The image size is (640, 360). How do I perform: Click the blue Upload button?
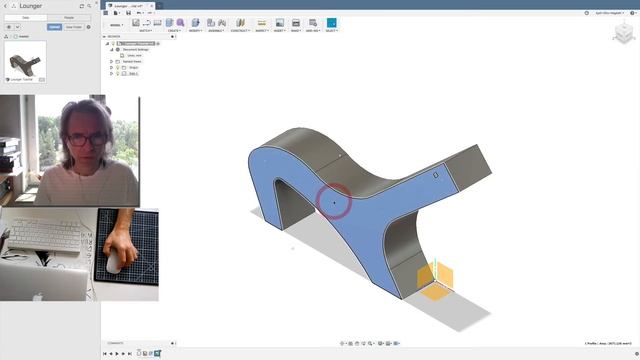click(x=54, y=27)
